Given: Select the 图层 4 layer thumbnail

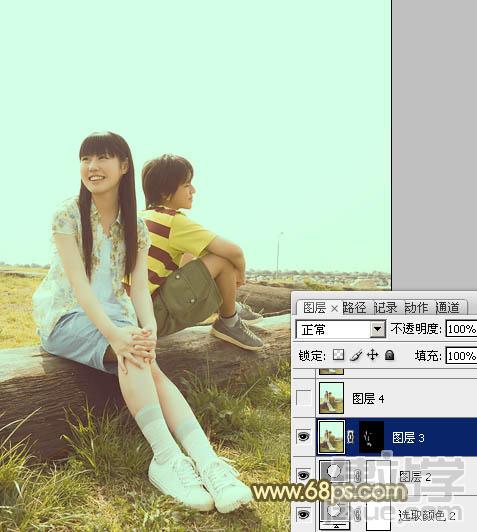Looking at the screenshot, I should tap(331, 398).
